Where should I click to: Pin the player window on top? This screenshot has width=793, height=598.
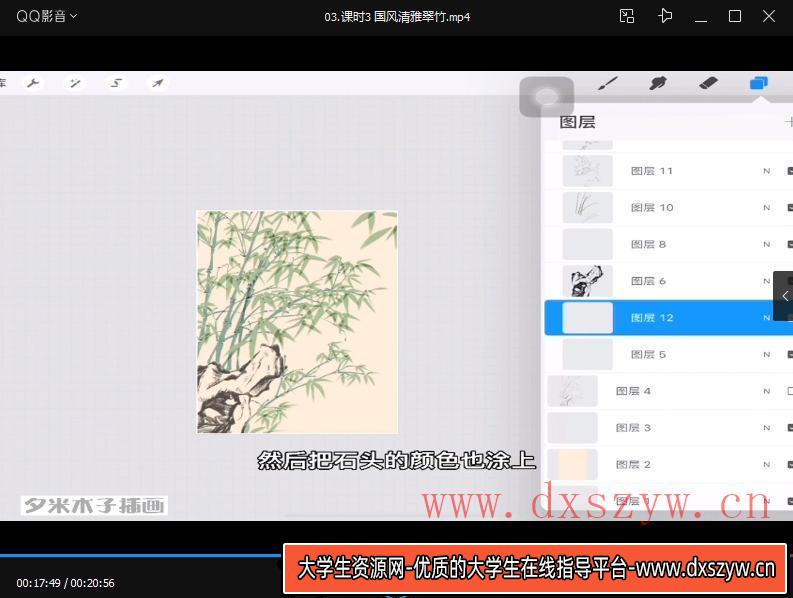[x=665, y=16]
